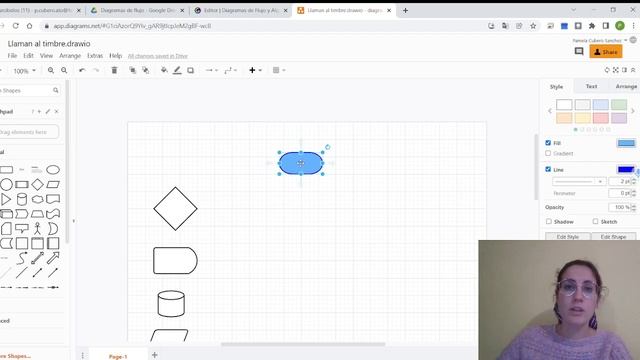The height and width of the screenshot is (360, 640).
Task: Select the ellipse shape in the shapes palette
Action: 53,169
